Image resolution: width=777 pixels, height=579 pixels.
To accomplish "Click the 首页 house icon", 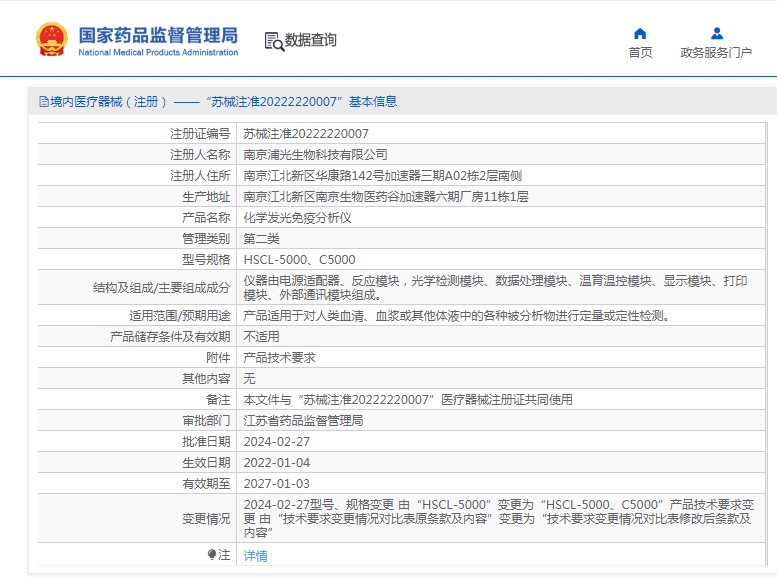I will coord(640,33).
